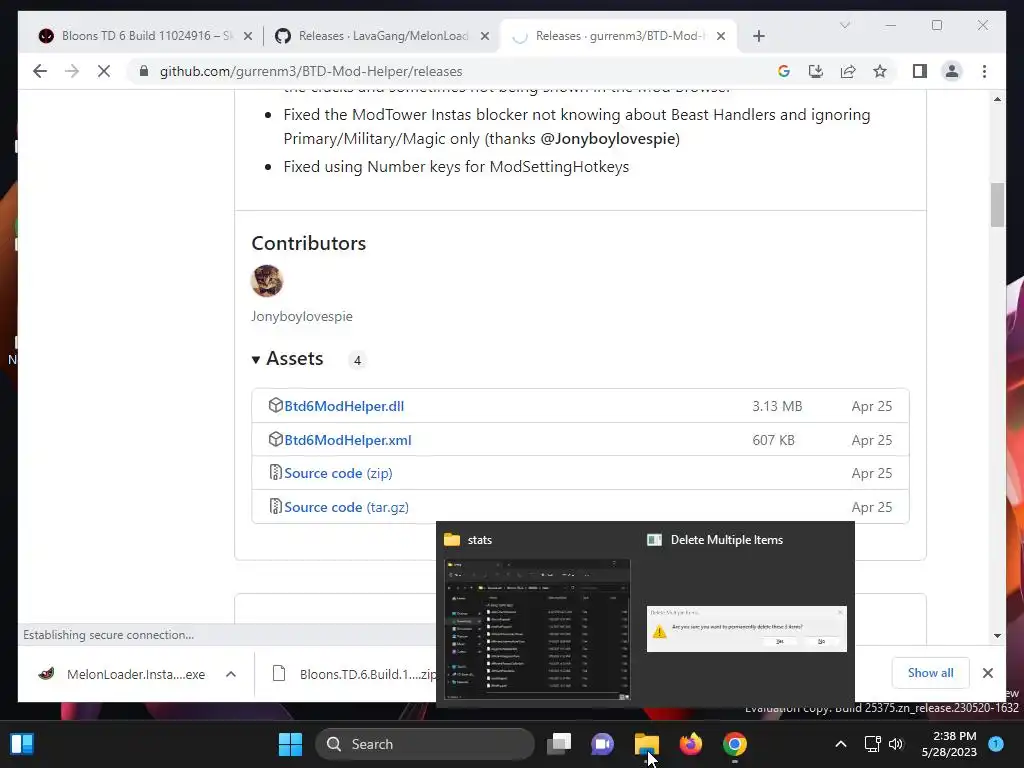Show all downloads
Screen dimensions: 1024x768
[930, 673]
